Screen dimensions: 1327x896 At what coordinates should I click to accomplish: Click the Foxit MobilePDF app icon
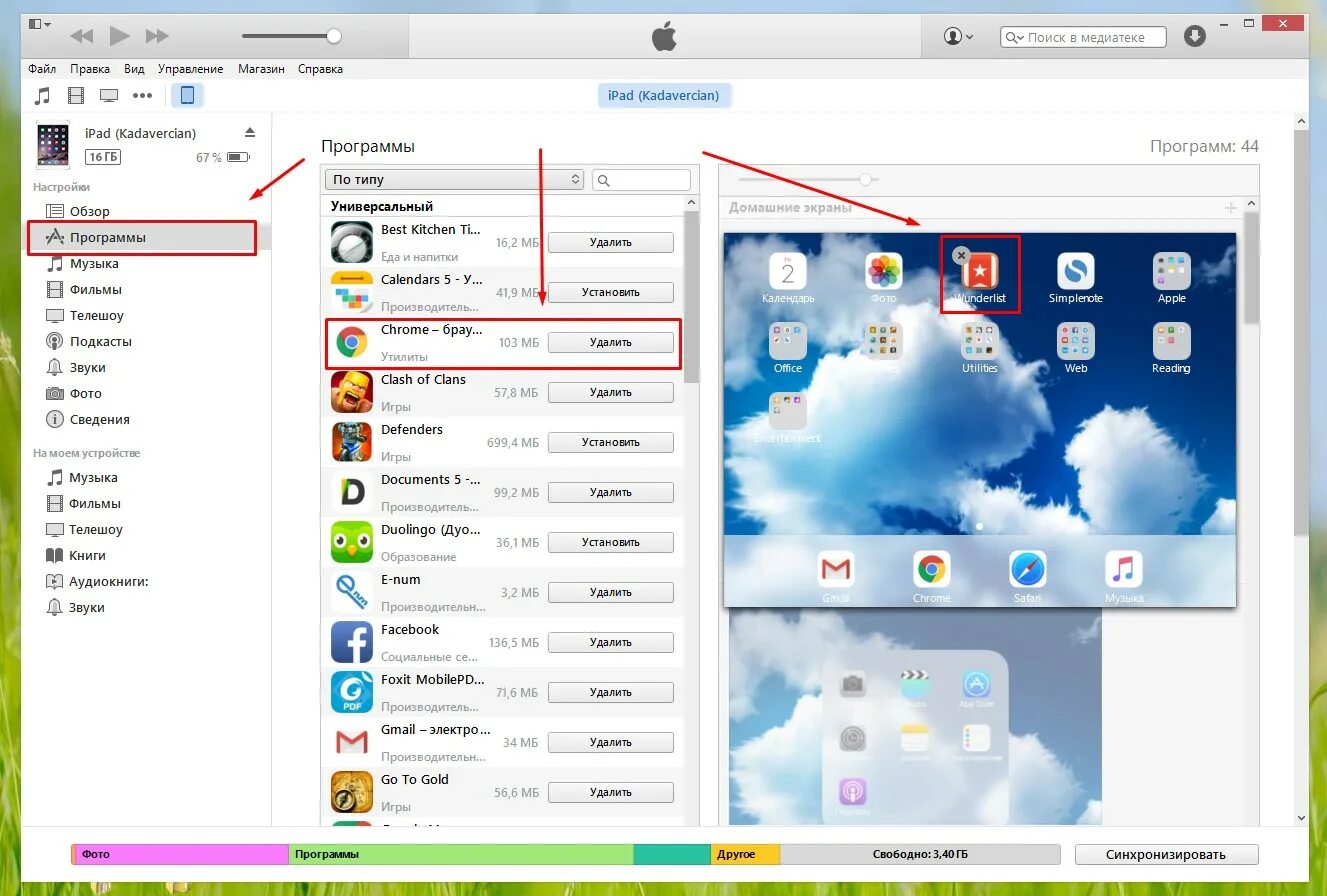351,692
